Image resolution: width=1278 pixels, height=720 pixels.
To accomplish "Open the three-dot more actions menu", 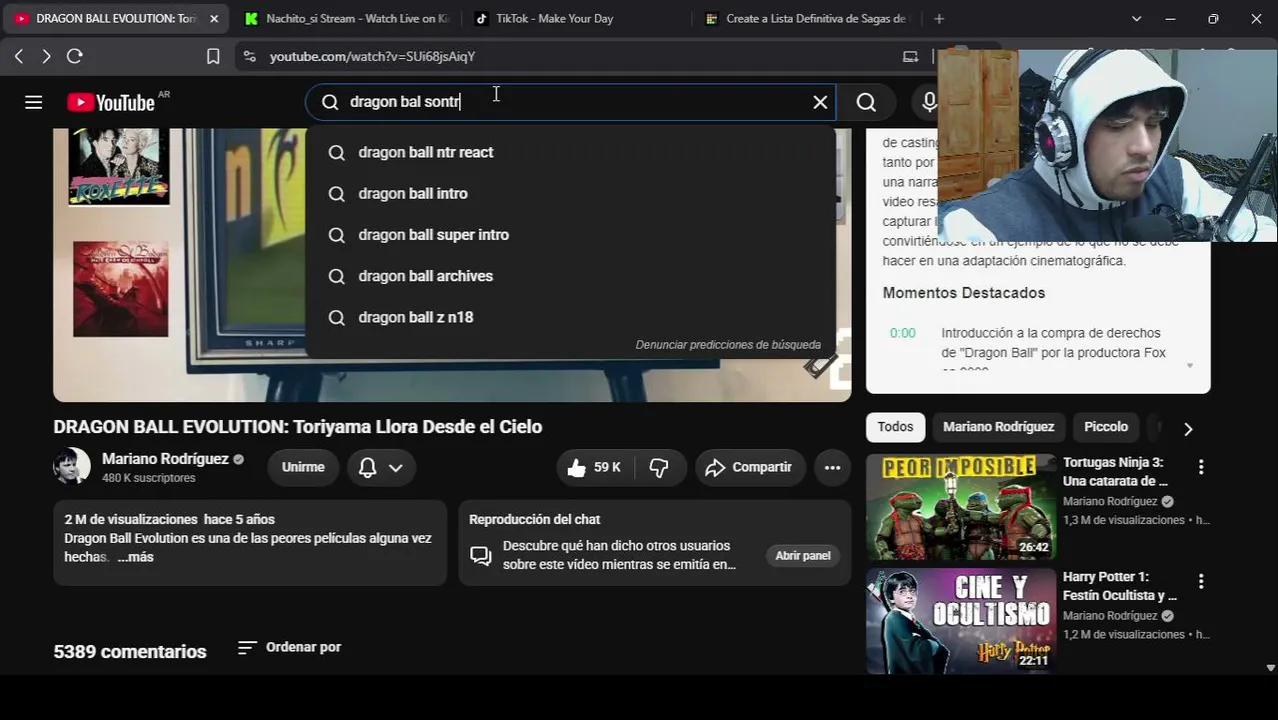I will (832, 467).
